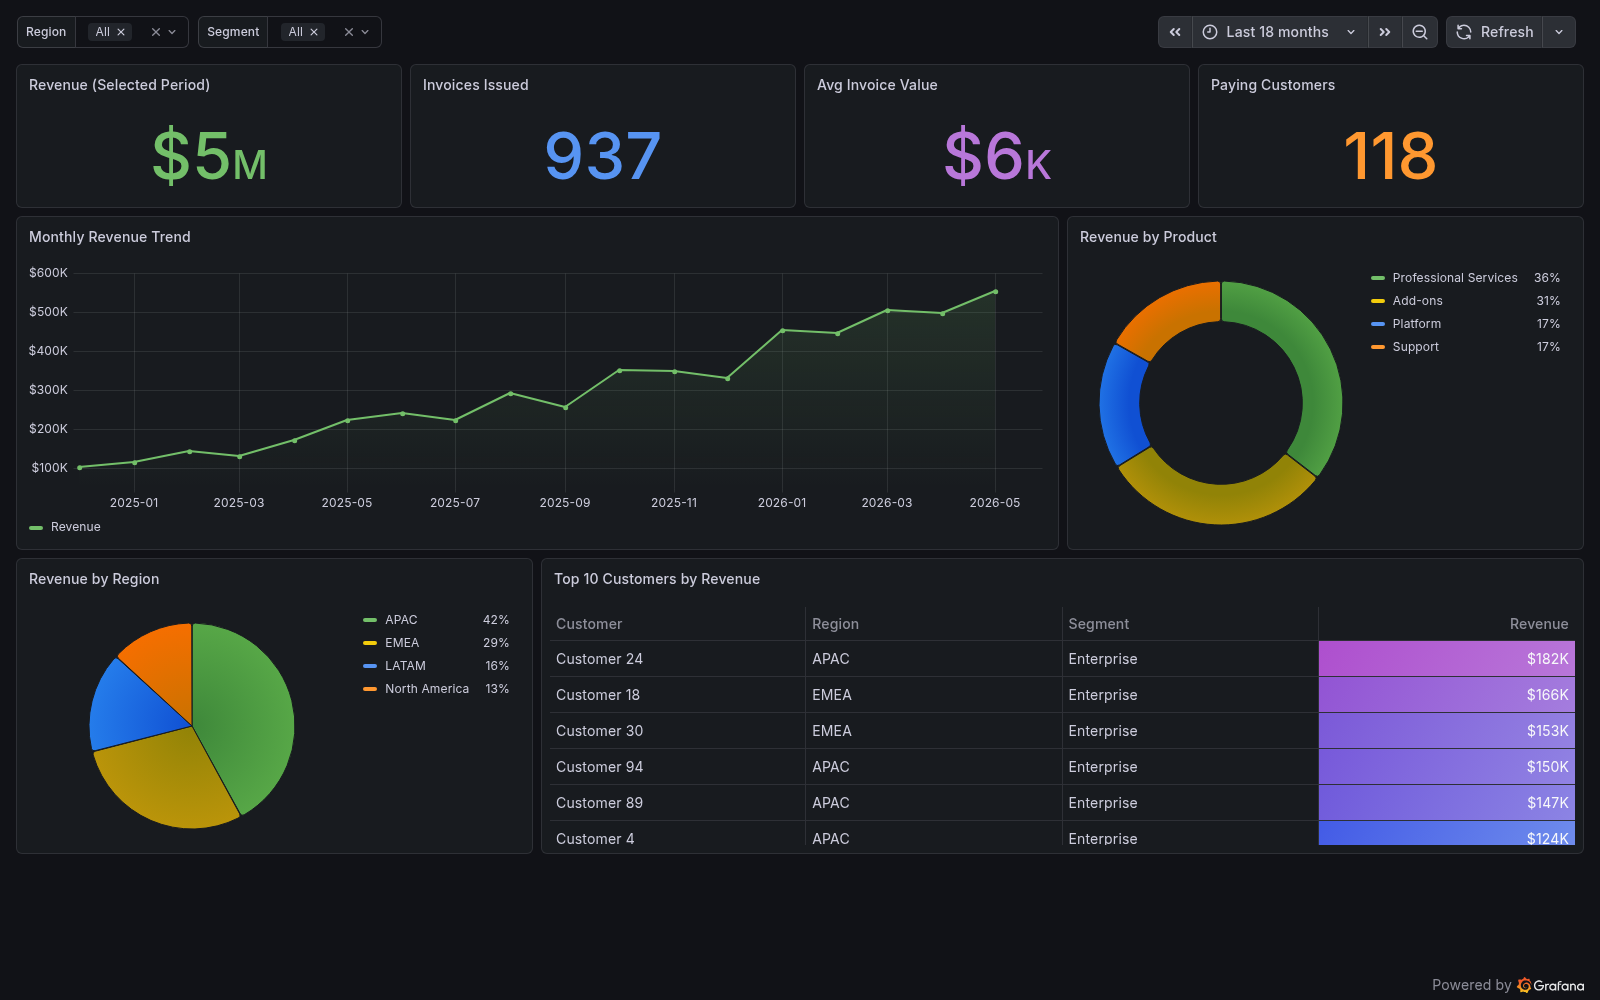
Task: Click the 118 paying customers value
Action: coord(1390,156)
